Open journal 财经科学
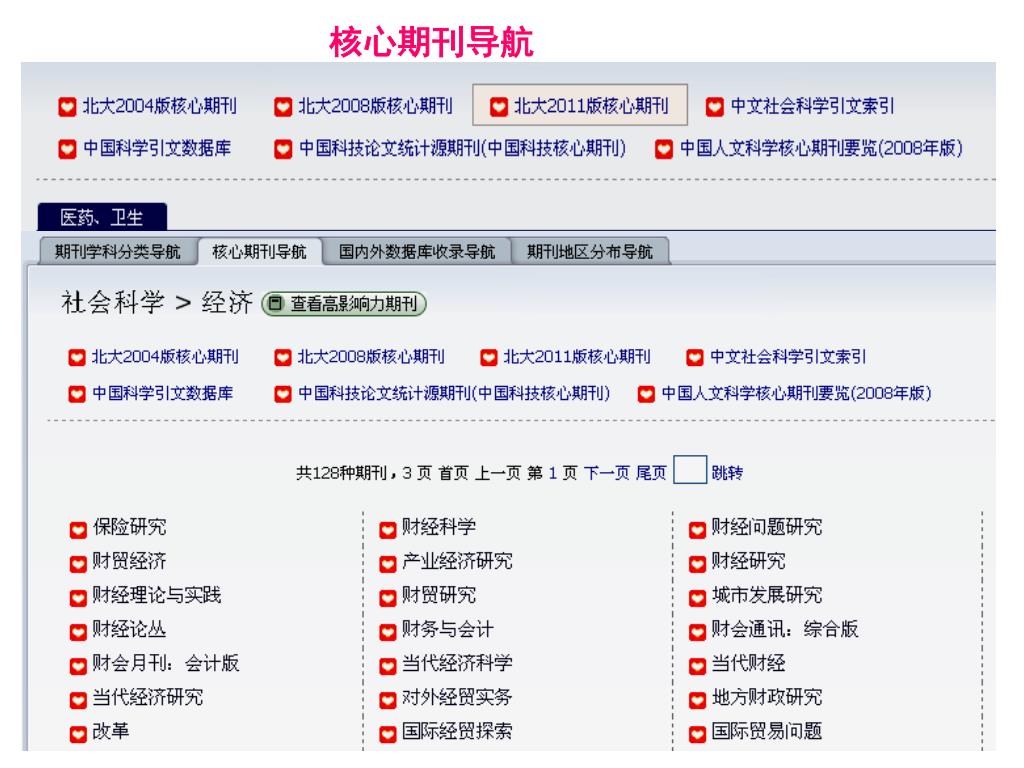Viewport: 1024px width, 768px height. pos(439,527)
